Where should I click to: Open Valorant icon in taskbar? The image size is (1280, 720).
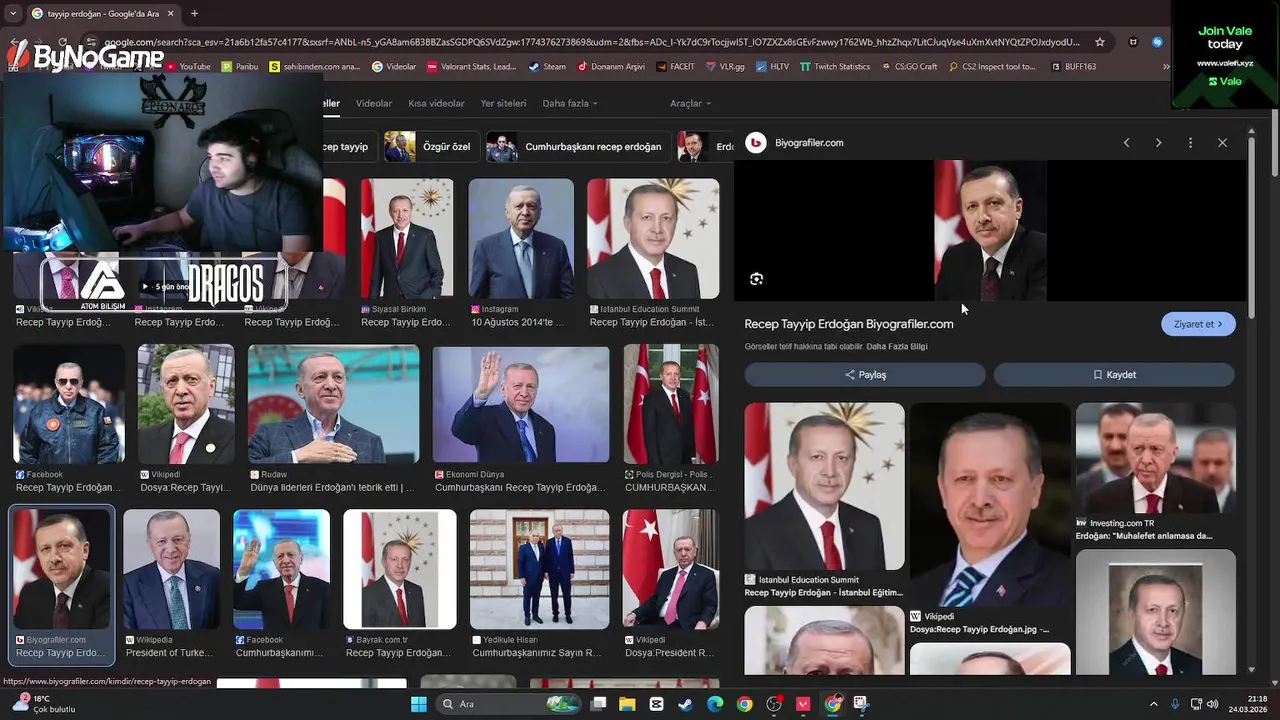[803, 704]
